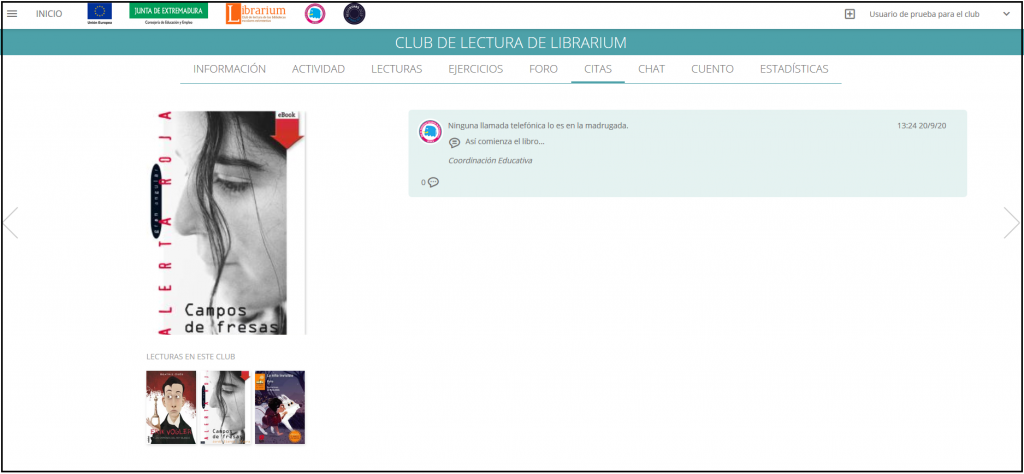This screenshot has height=474, width=1024.
Task: Open the hamburger menu
Action: pyautogui.click(x=12, y=14)
